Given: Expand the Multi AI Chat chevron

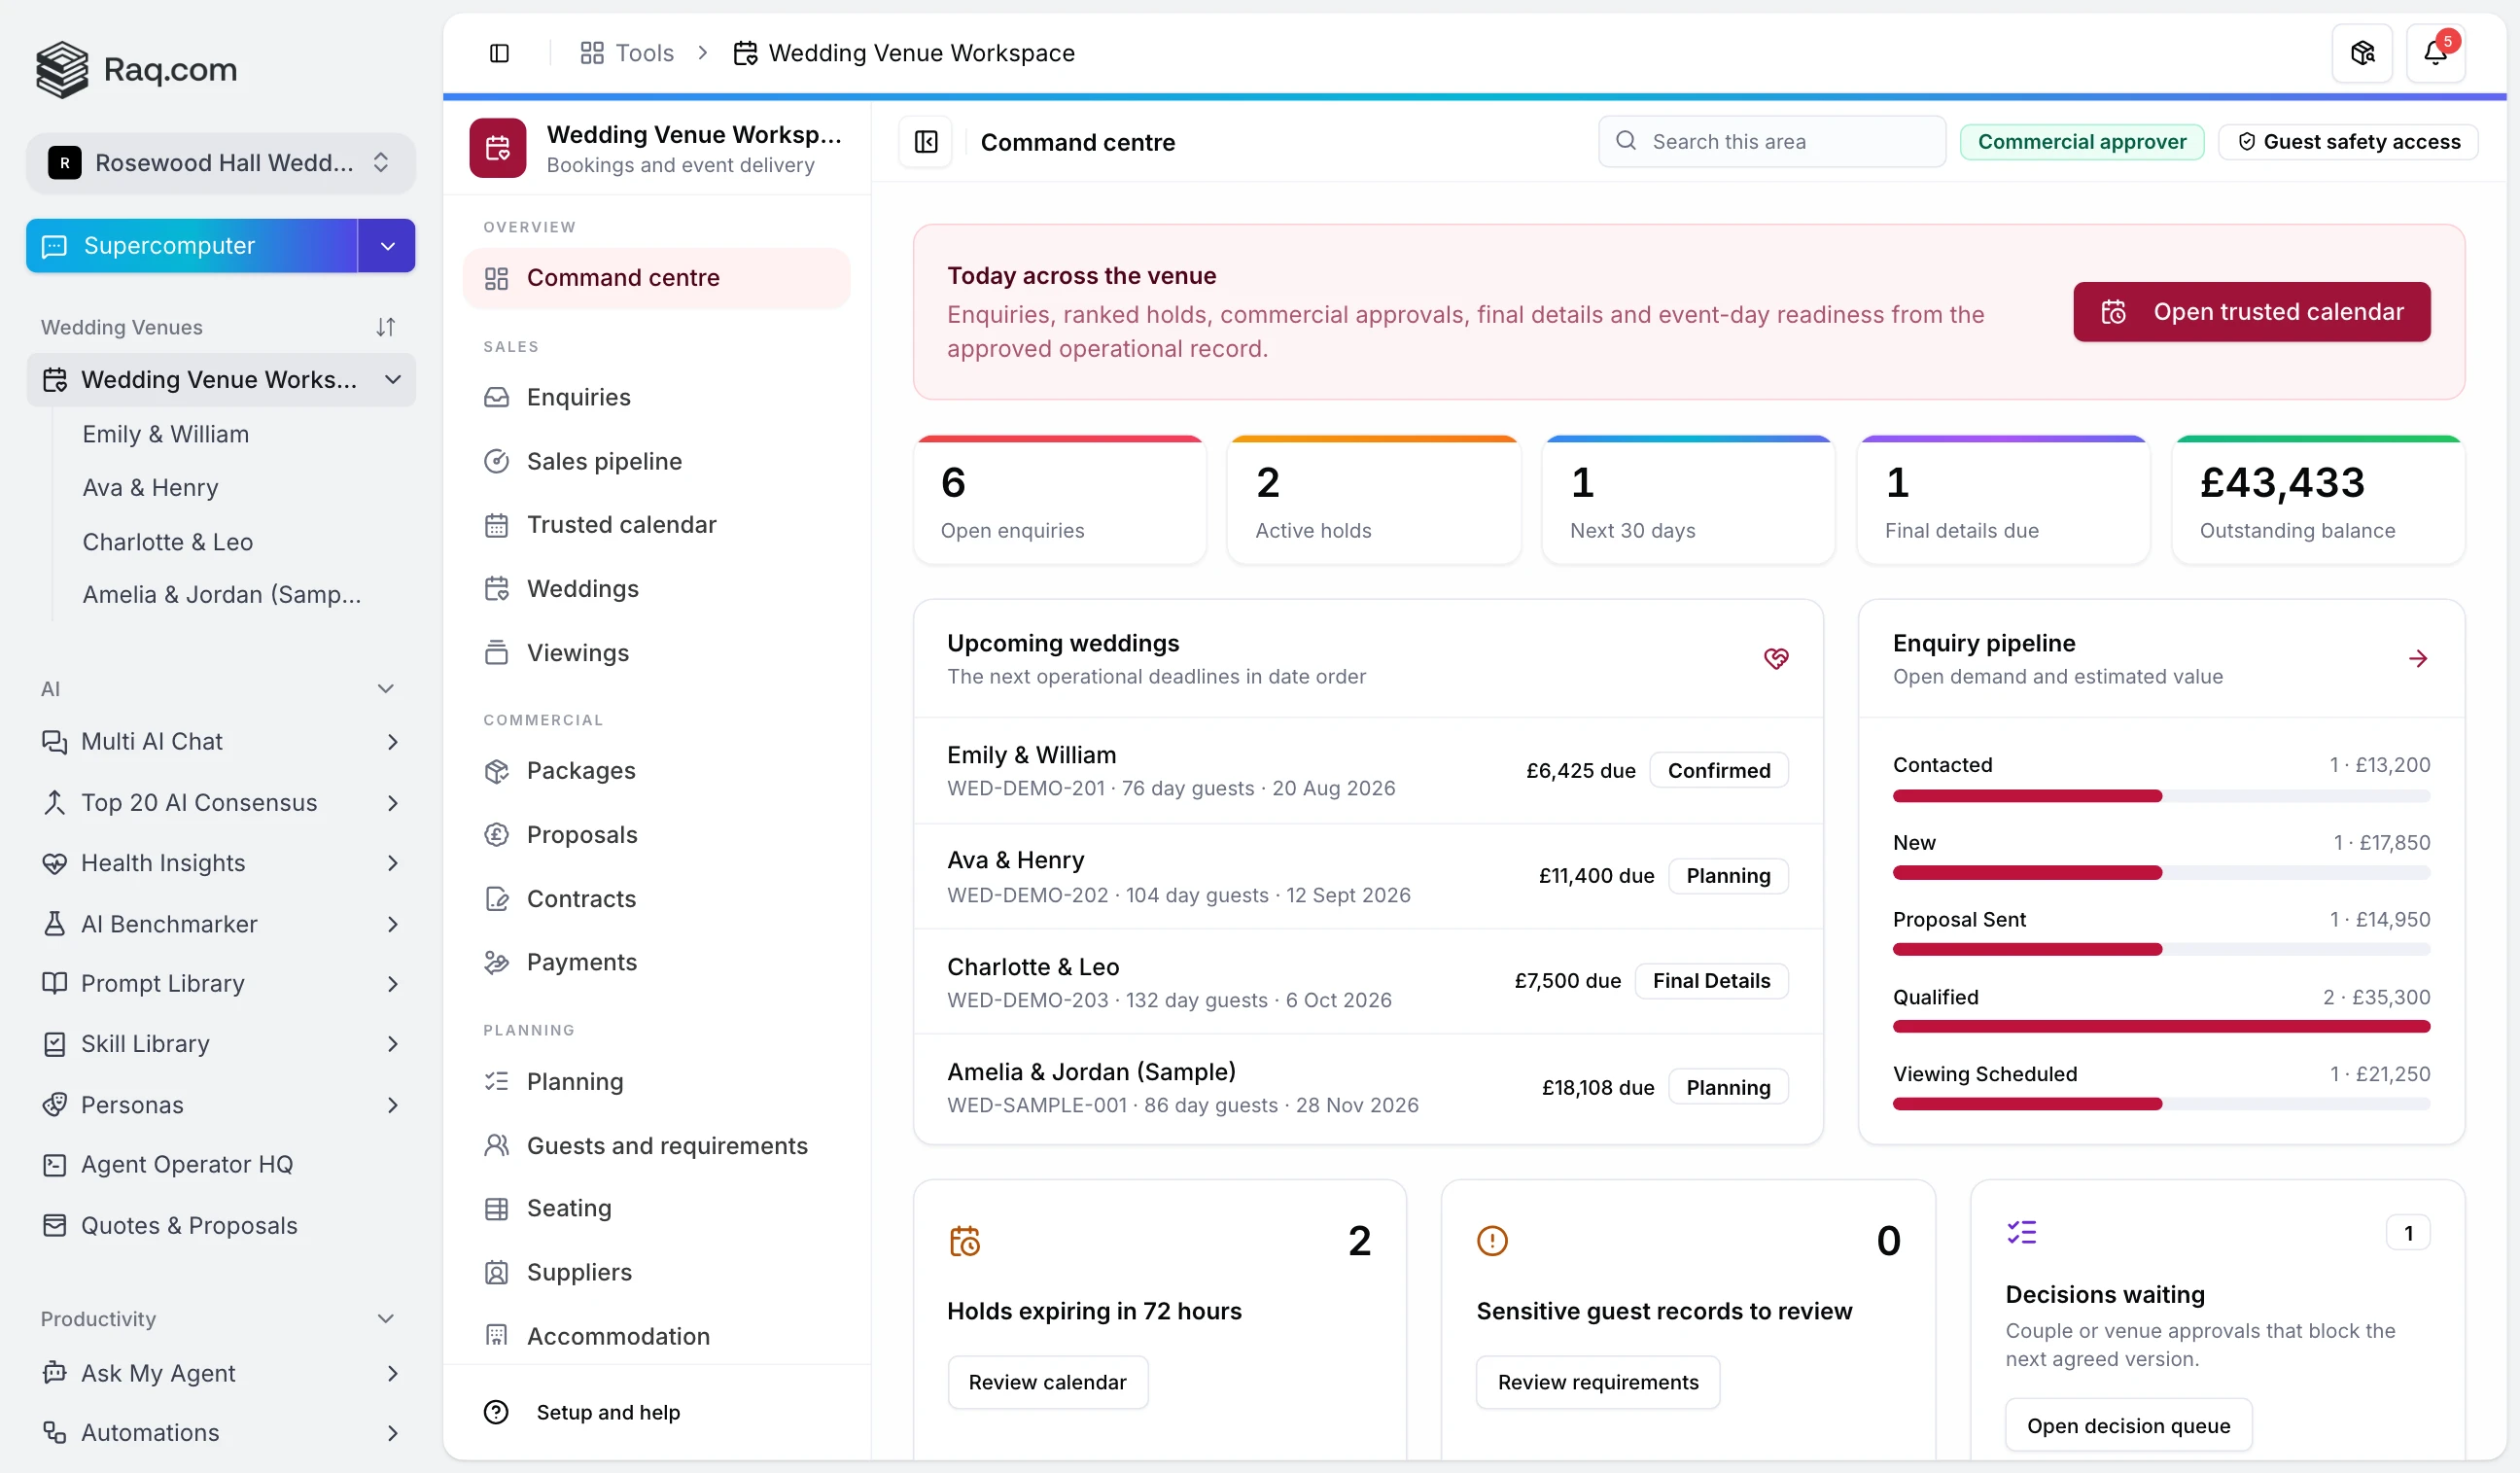Looking at the screenshot, I should (x=392, y=741).
